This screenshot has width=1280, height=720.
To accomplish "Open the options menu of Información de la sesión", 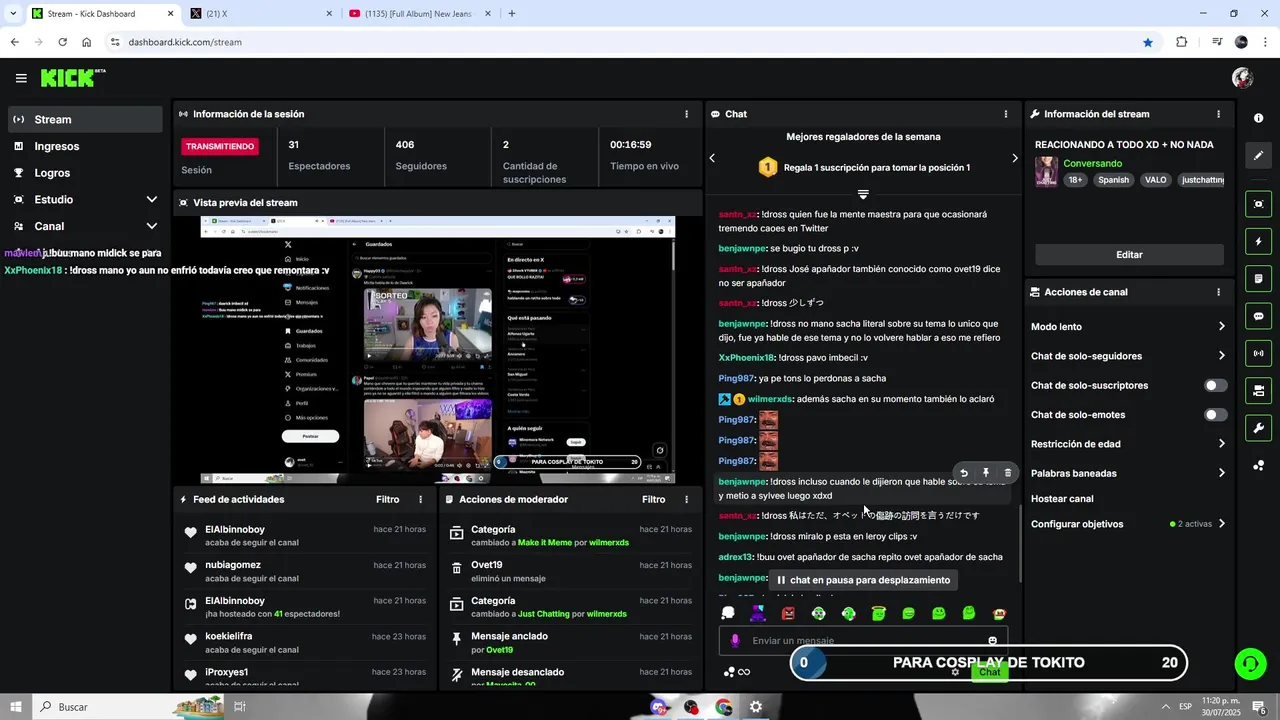I will [686, 114].
